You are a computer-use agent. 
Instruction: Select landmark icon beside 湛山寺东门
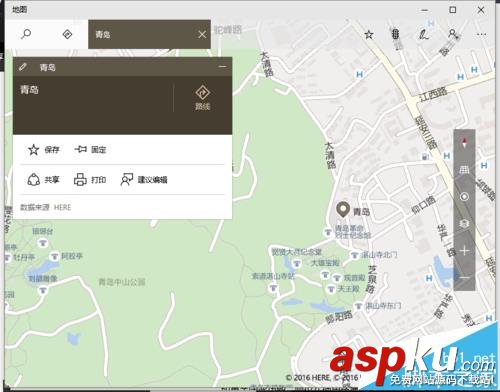(x=358, y=305)
